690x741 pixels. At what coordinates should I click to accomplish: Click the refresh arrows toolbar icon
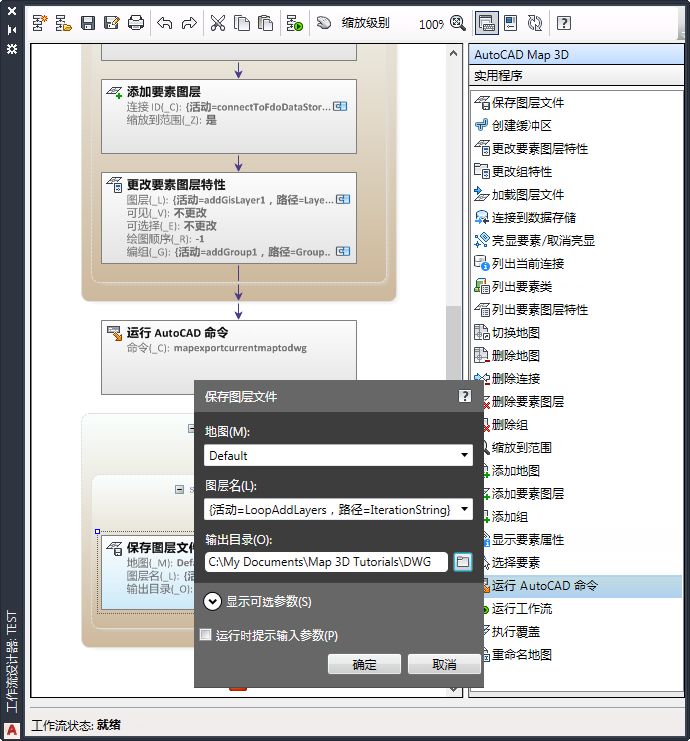(x=535, y=23)
